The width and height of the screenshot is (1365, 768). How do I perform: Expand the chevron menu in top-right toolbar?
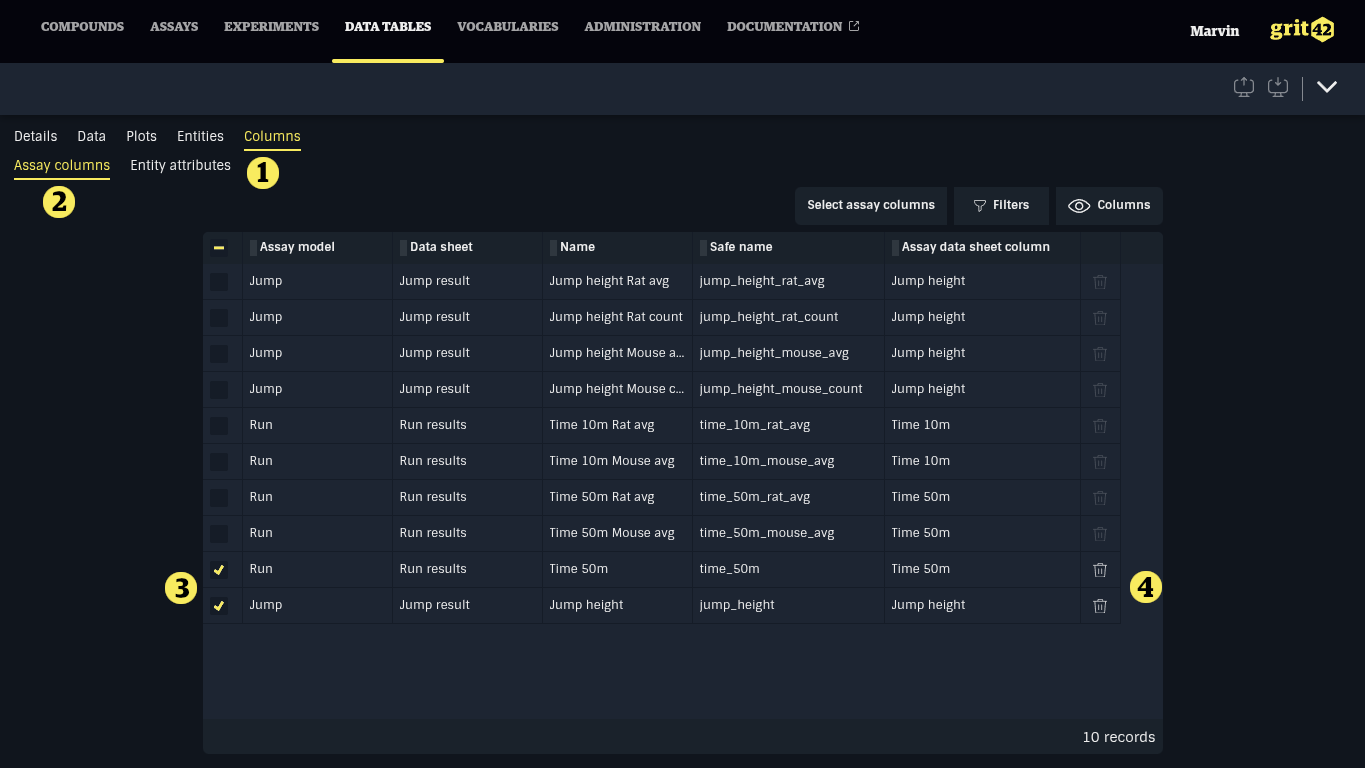point(1327,87)
